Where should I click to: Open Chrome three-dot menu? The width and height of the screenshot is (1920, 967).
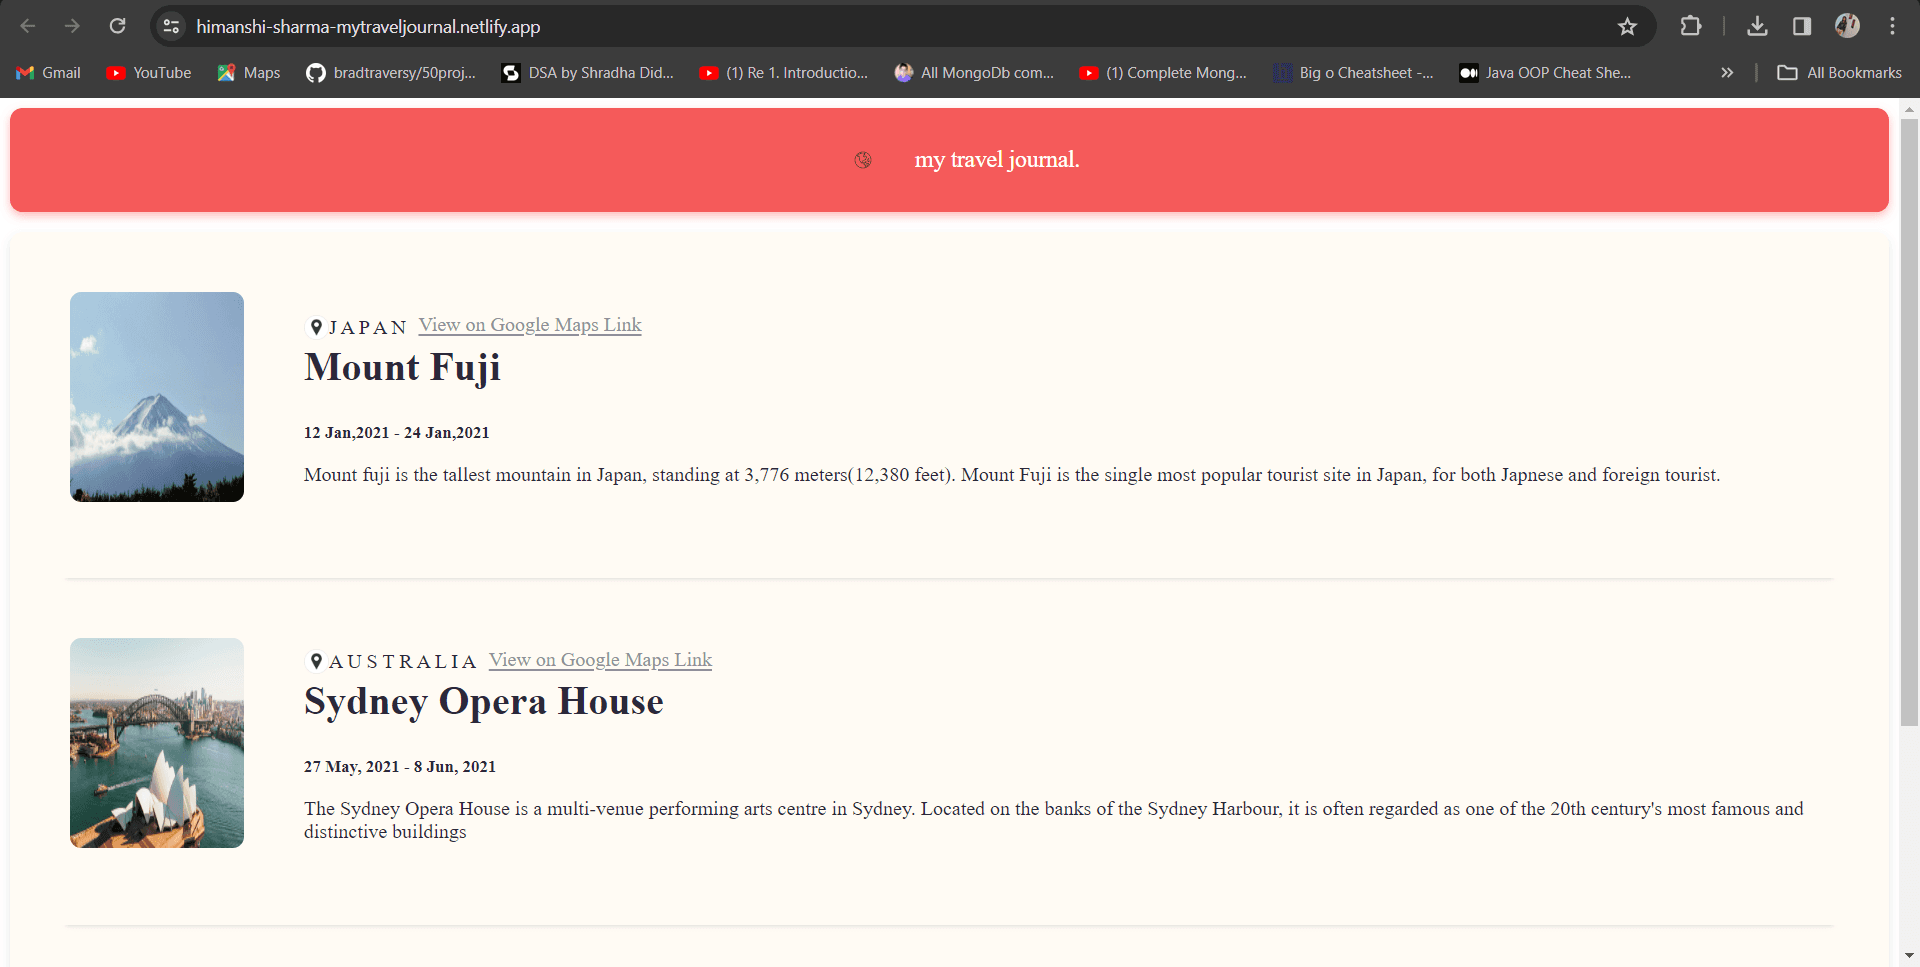[x=1892, y=26]
